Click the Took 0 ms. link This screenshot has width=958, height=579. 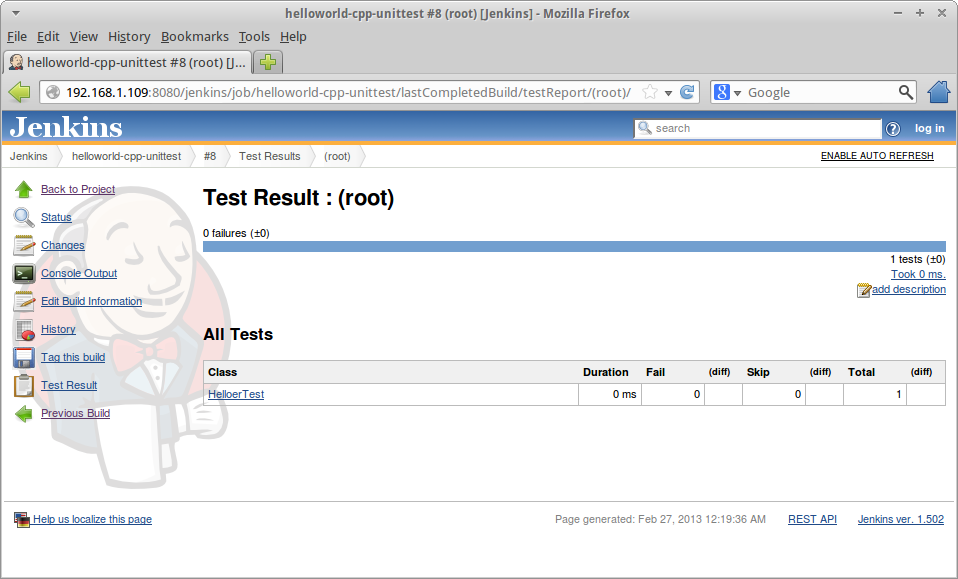tap(918, 275)
